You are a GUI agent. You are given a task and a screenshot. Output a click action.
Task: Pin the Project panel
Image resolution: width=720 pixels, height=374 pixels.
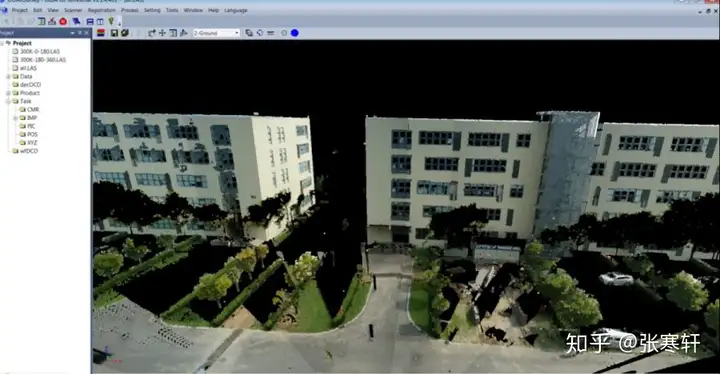[79, 33]
